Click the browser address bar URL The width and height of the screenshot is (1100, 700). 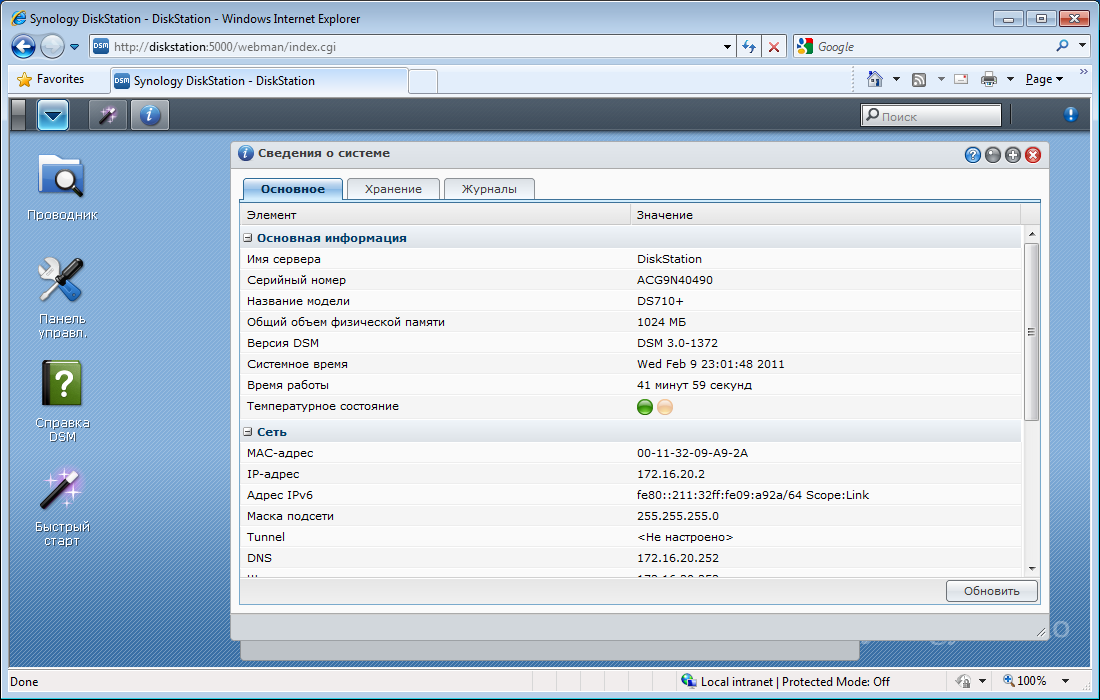tap(224, 47)
